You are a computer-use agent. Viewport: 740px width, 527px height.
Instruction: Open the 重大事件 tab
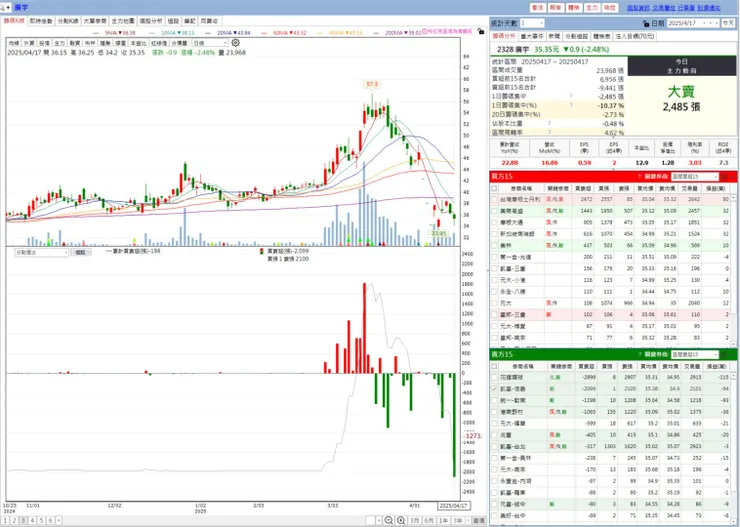(532, 36)
